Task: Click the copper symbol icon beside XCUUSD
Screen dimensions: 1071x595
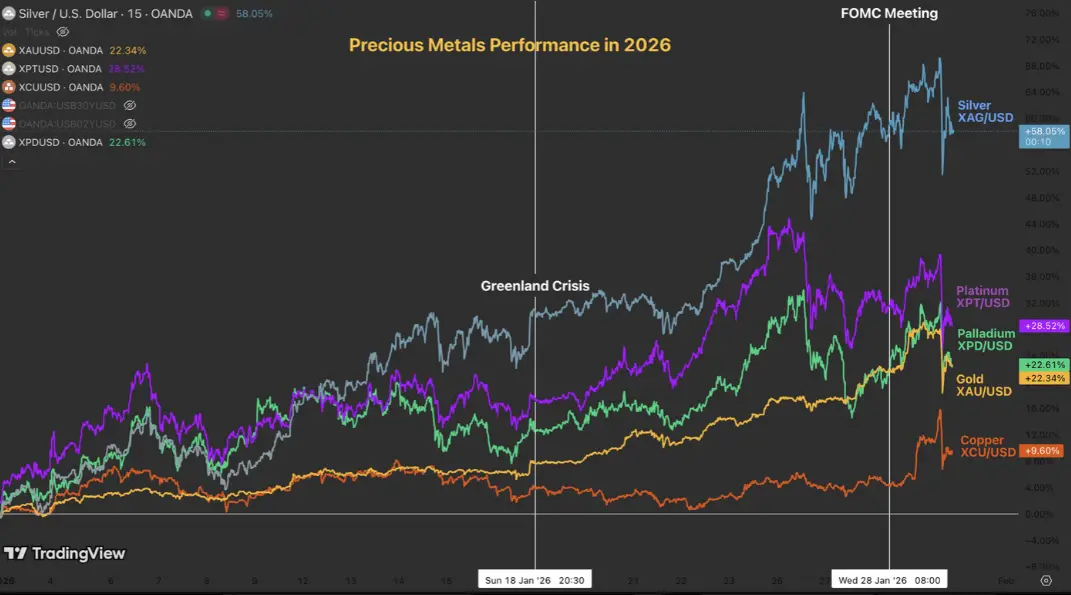Action: (x=9, y=87)
